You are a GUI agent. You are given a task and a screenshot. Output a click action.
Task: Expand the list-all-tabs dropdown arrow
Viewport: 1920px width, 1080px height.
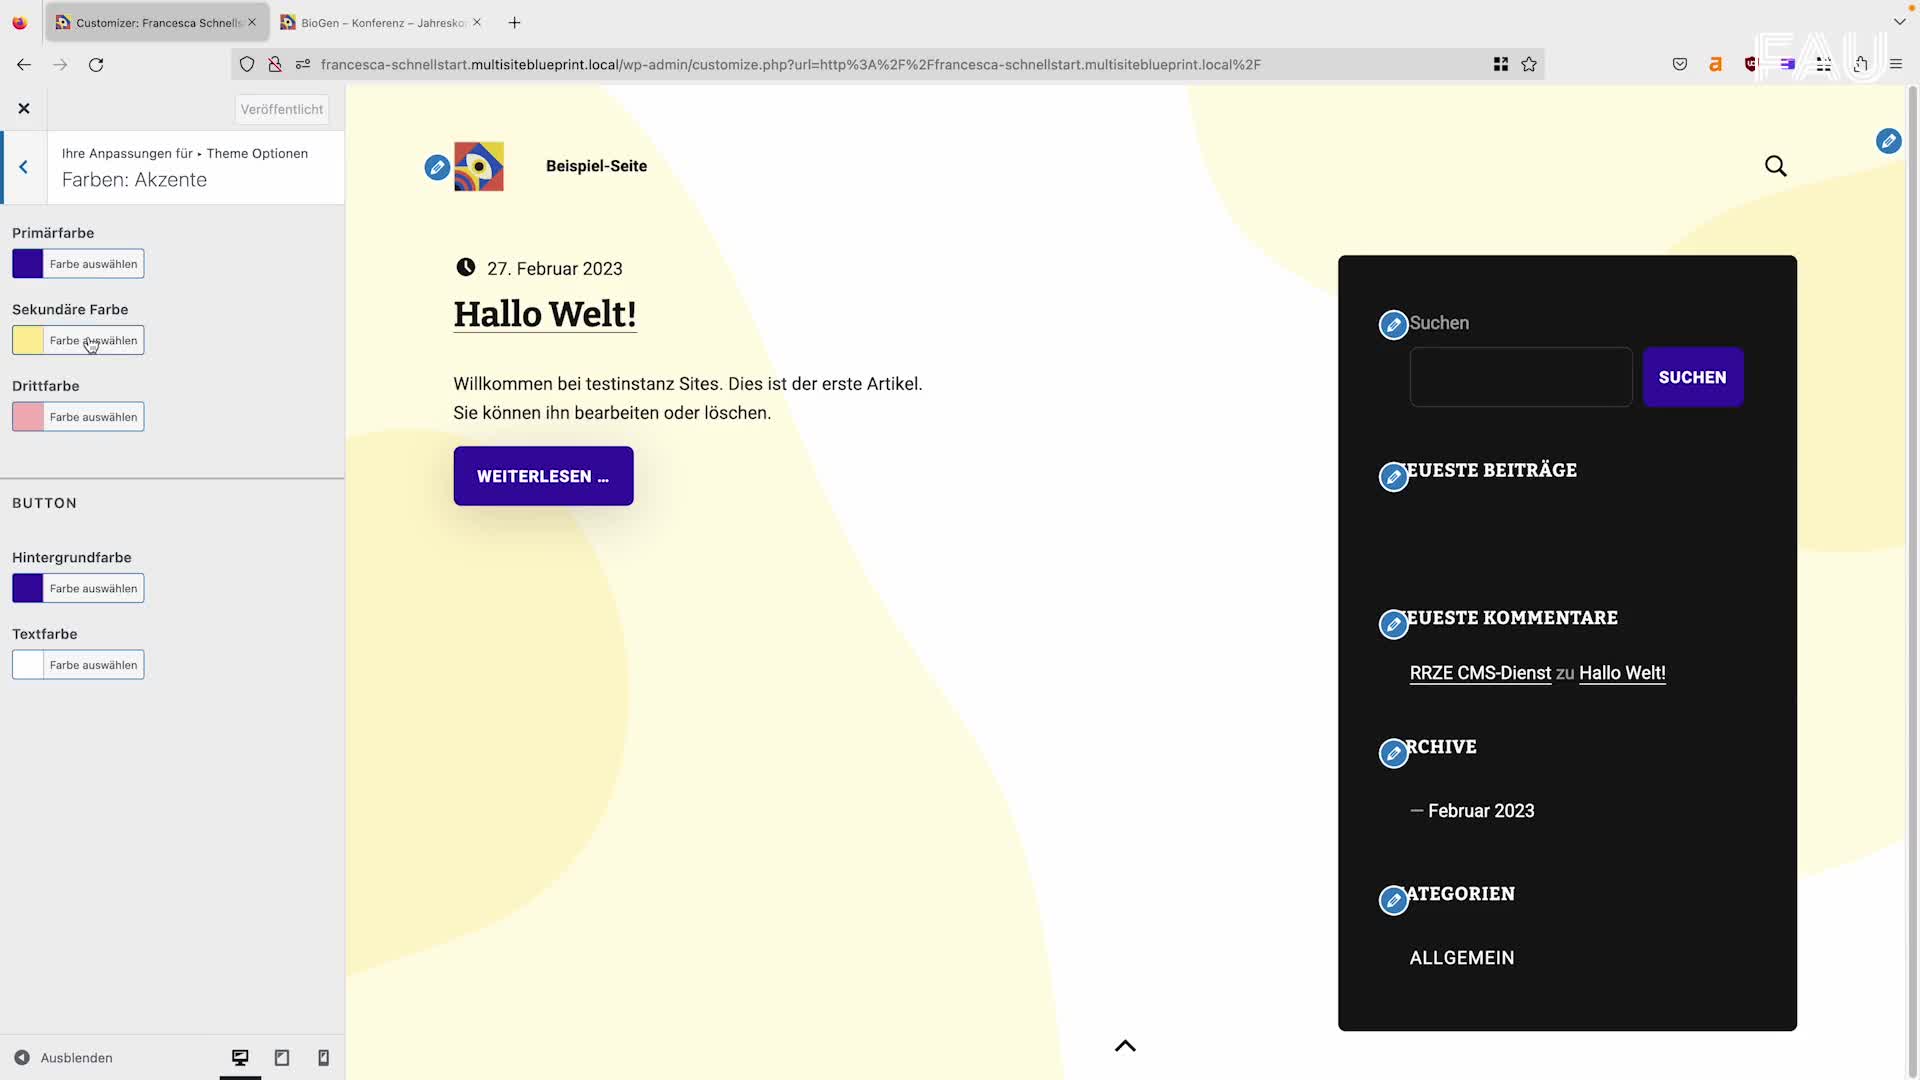1901,21
